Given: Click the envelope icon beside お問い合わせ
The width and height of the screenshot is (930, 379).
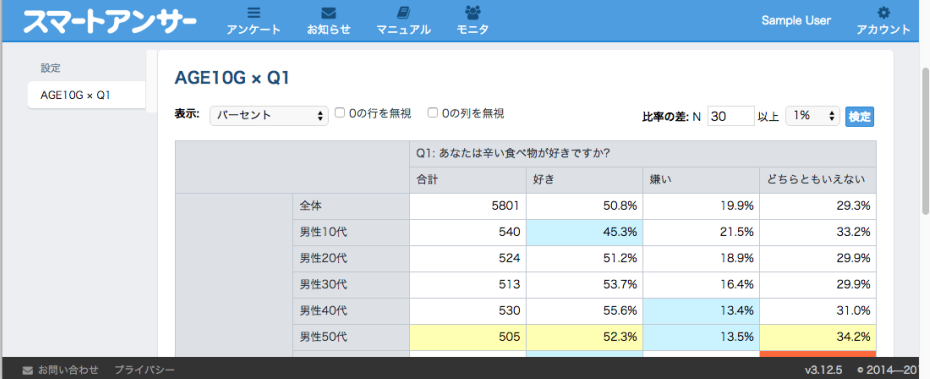Looking at the screenshot, I should tap(27, 371).
